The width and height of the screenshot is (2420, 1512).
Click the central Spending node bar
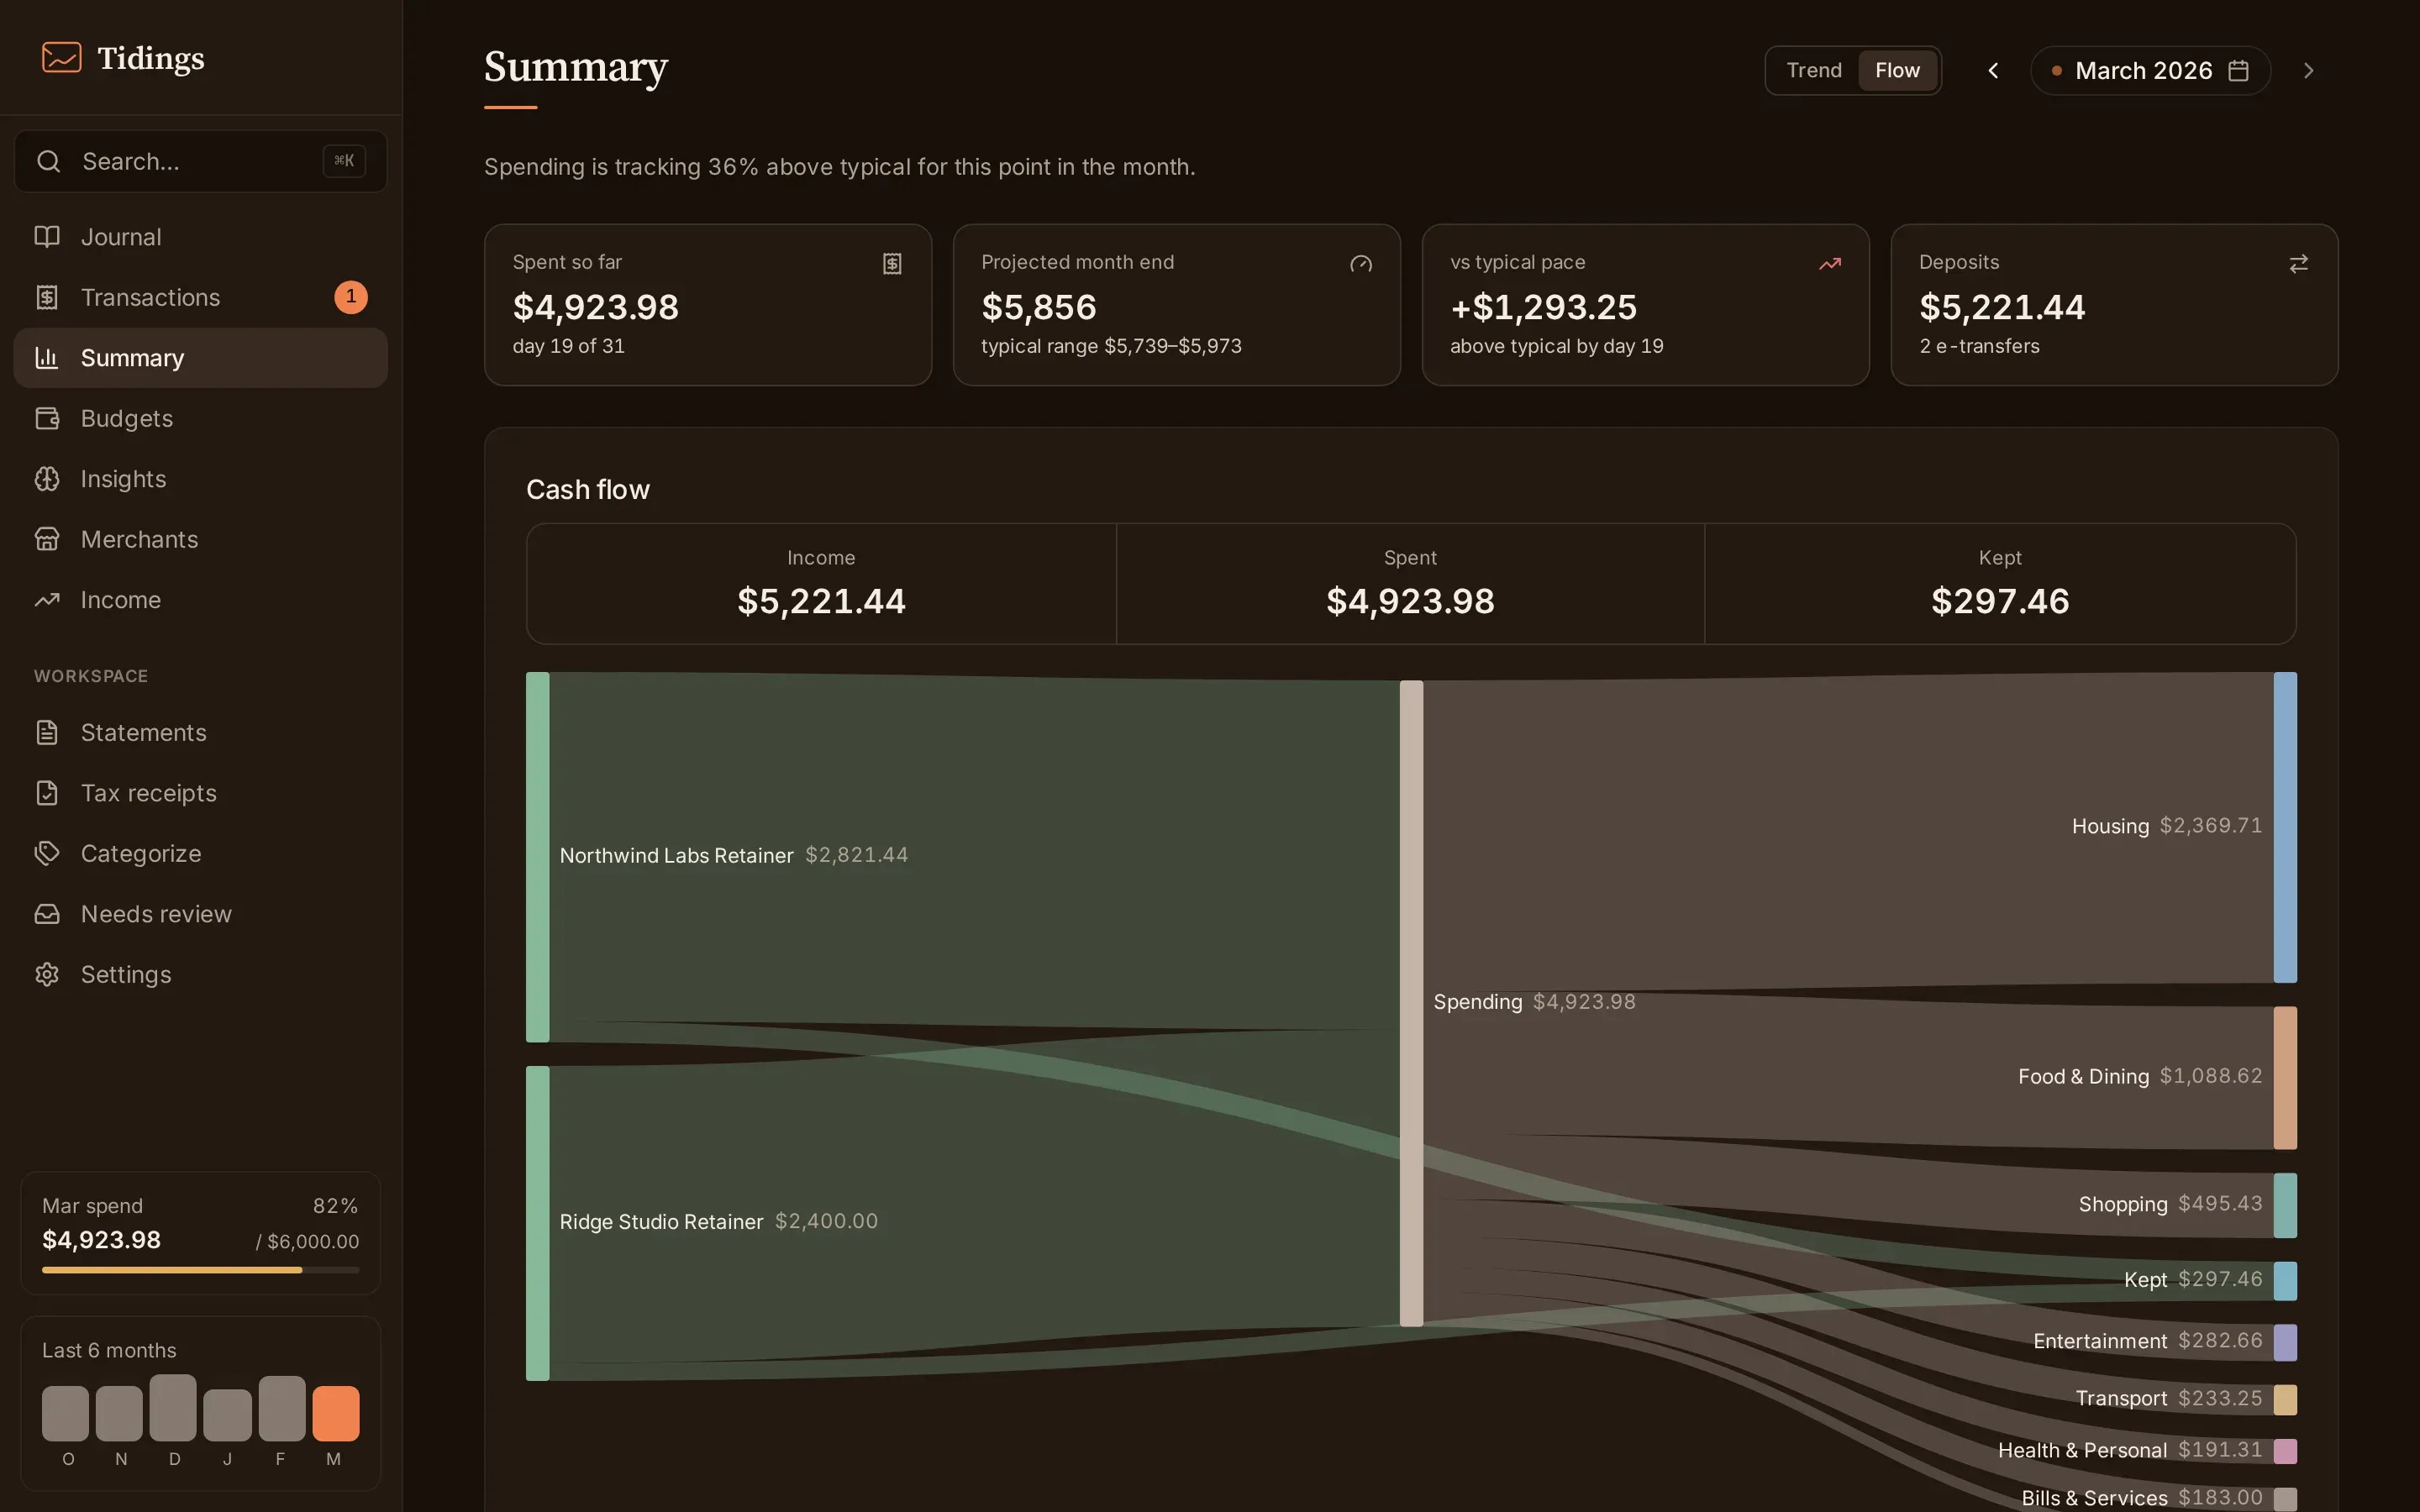pos(1411,1003)
